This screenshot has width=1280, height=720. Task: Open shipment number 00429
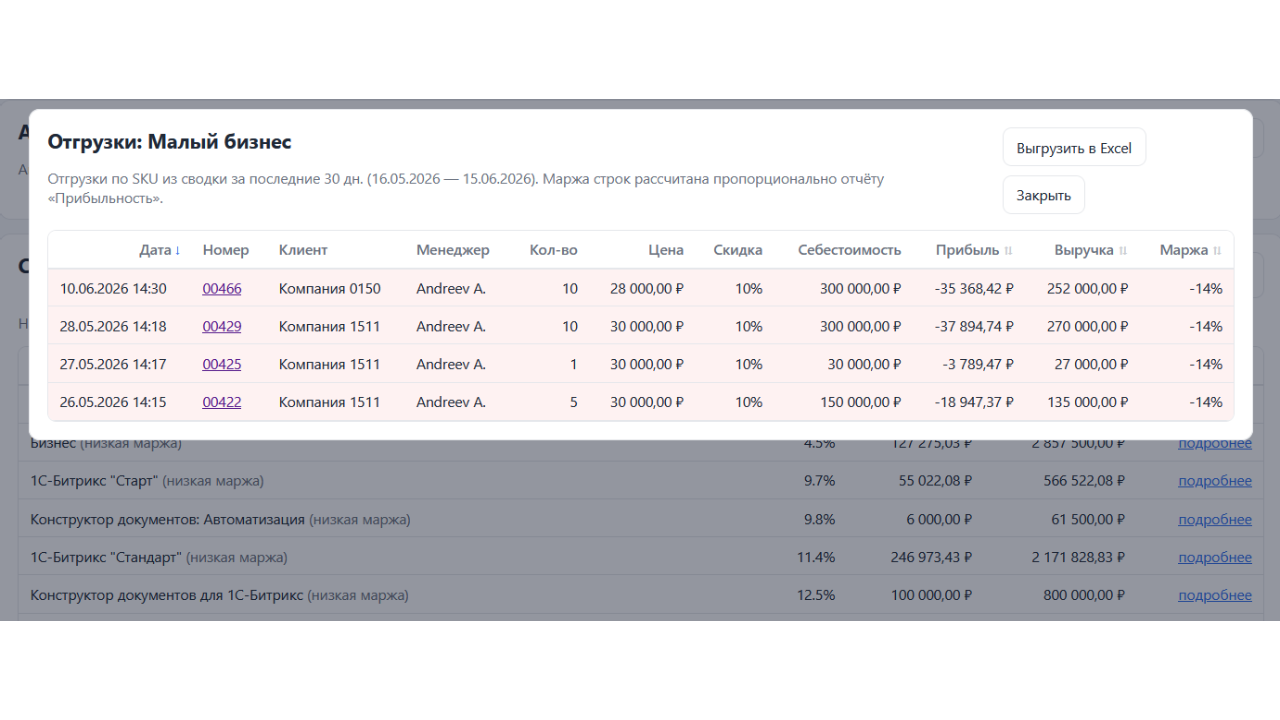click(x=222, y=327)
